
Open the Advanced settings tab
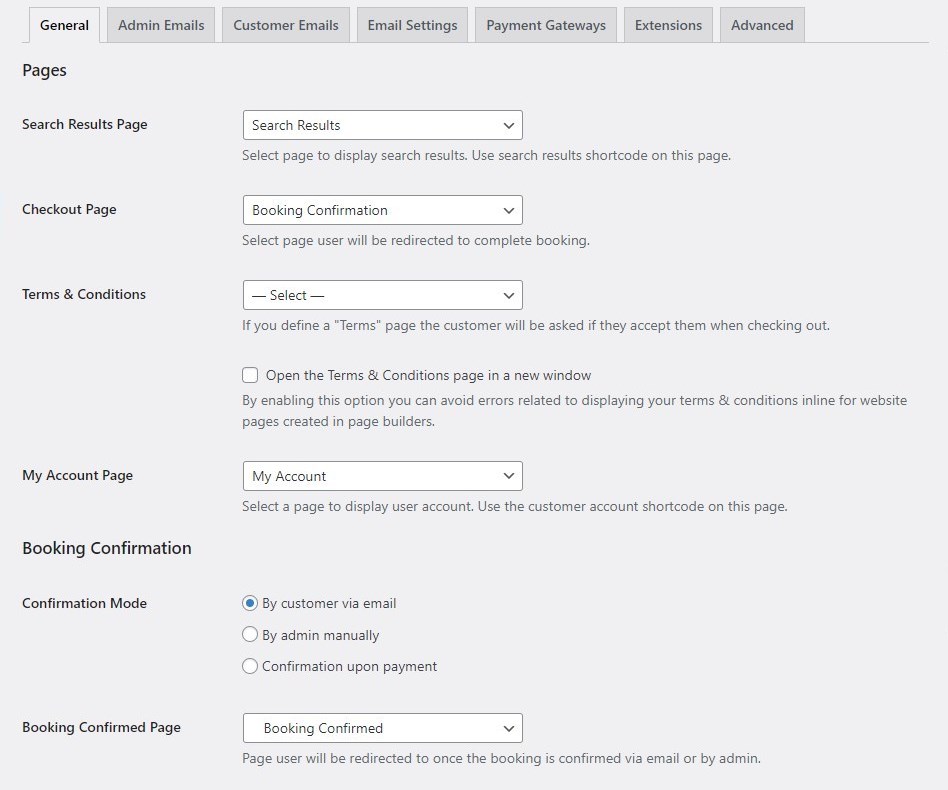tap(762, 26)
